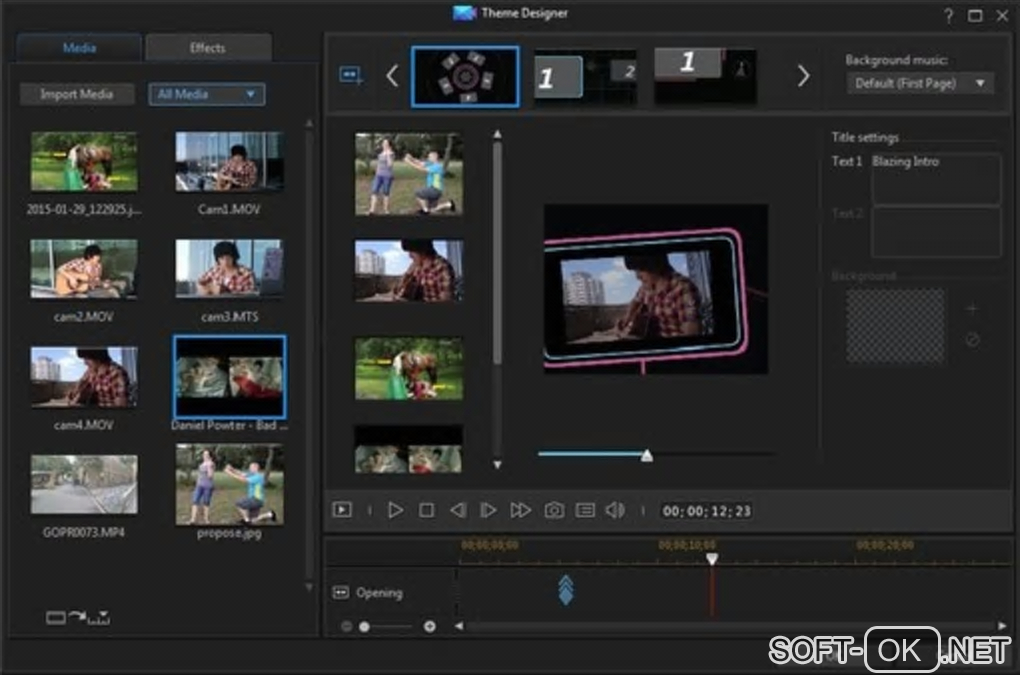This screenshot has height=675, width=1020.
Task: Switch to the Media tab
Action: (80, 48)
